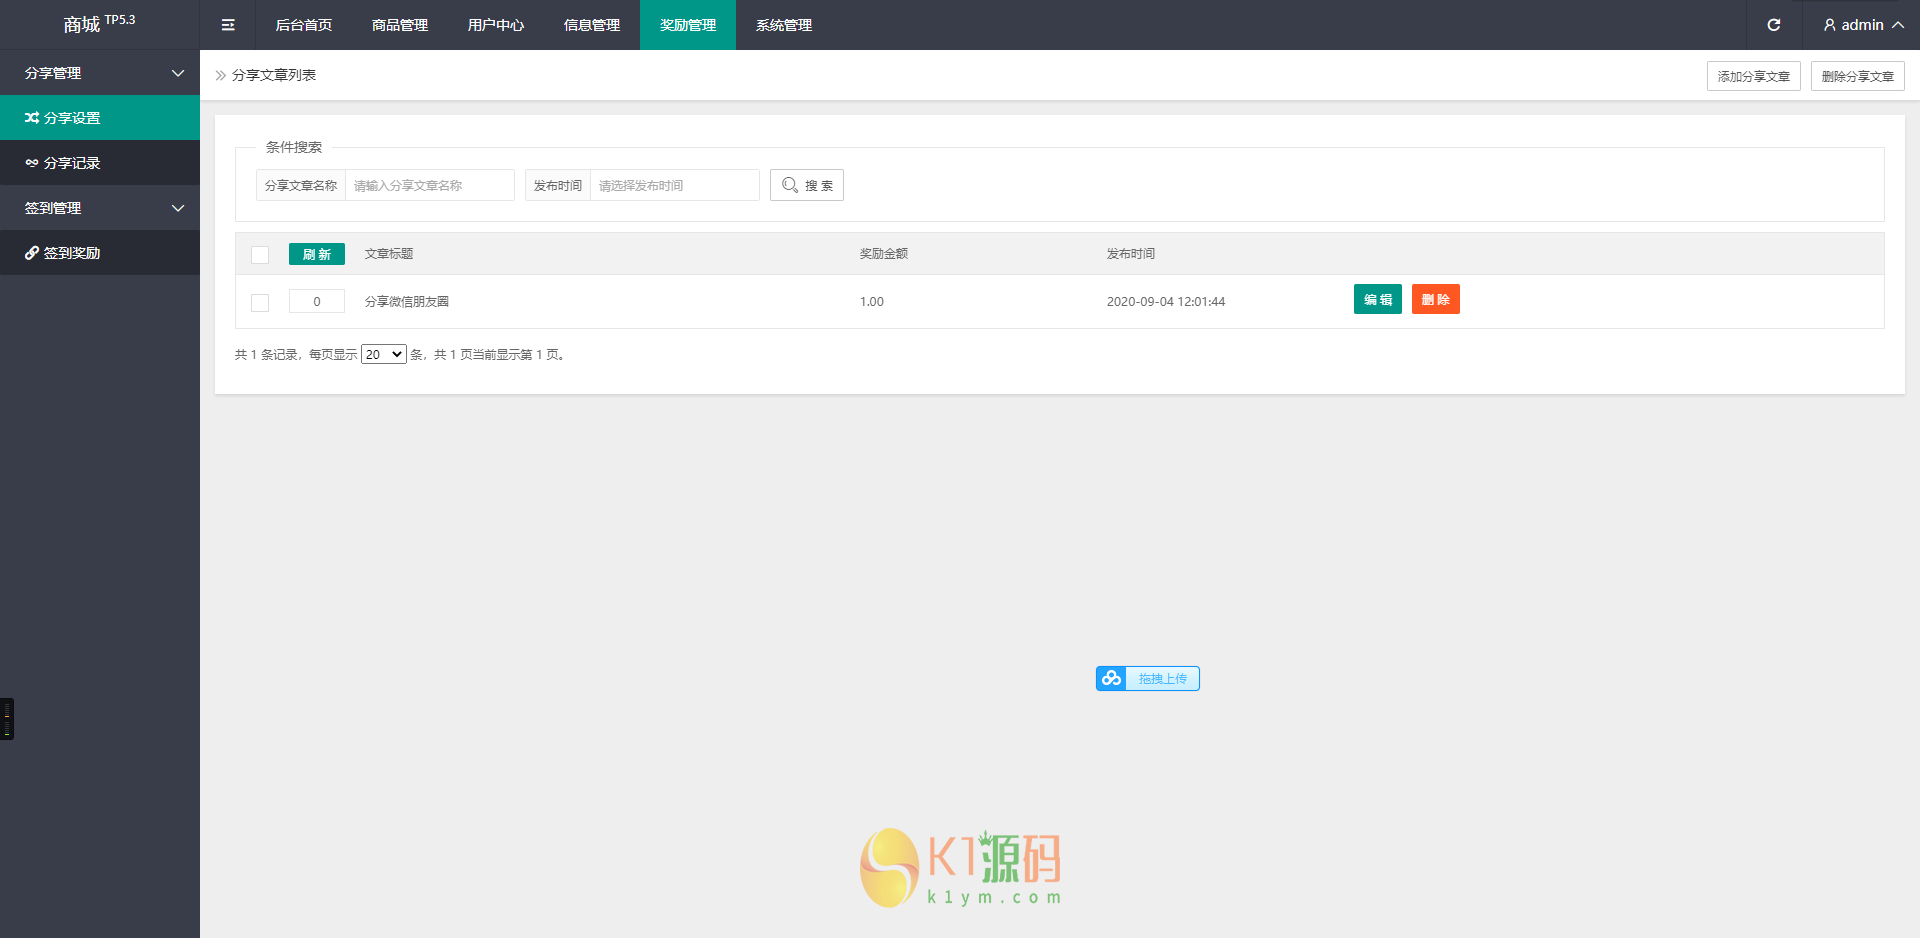
Task: Click the refresh icon in top bar
Action: click(x=1774, y=25)
